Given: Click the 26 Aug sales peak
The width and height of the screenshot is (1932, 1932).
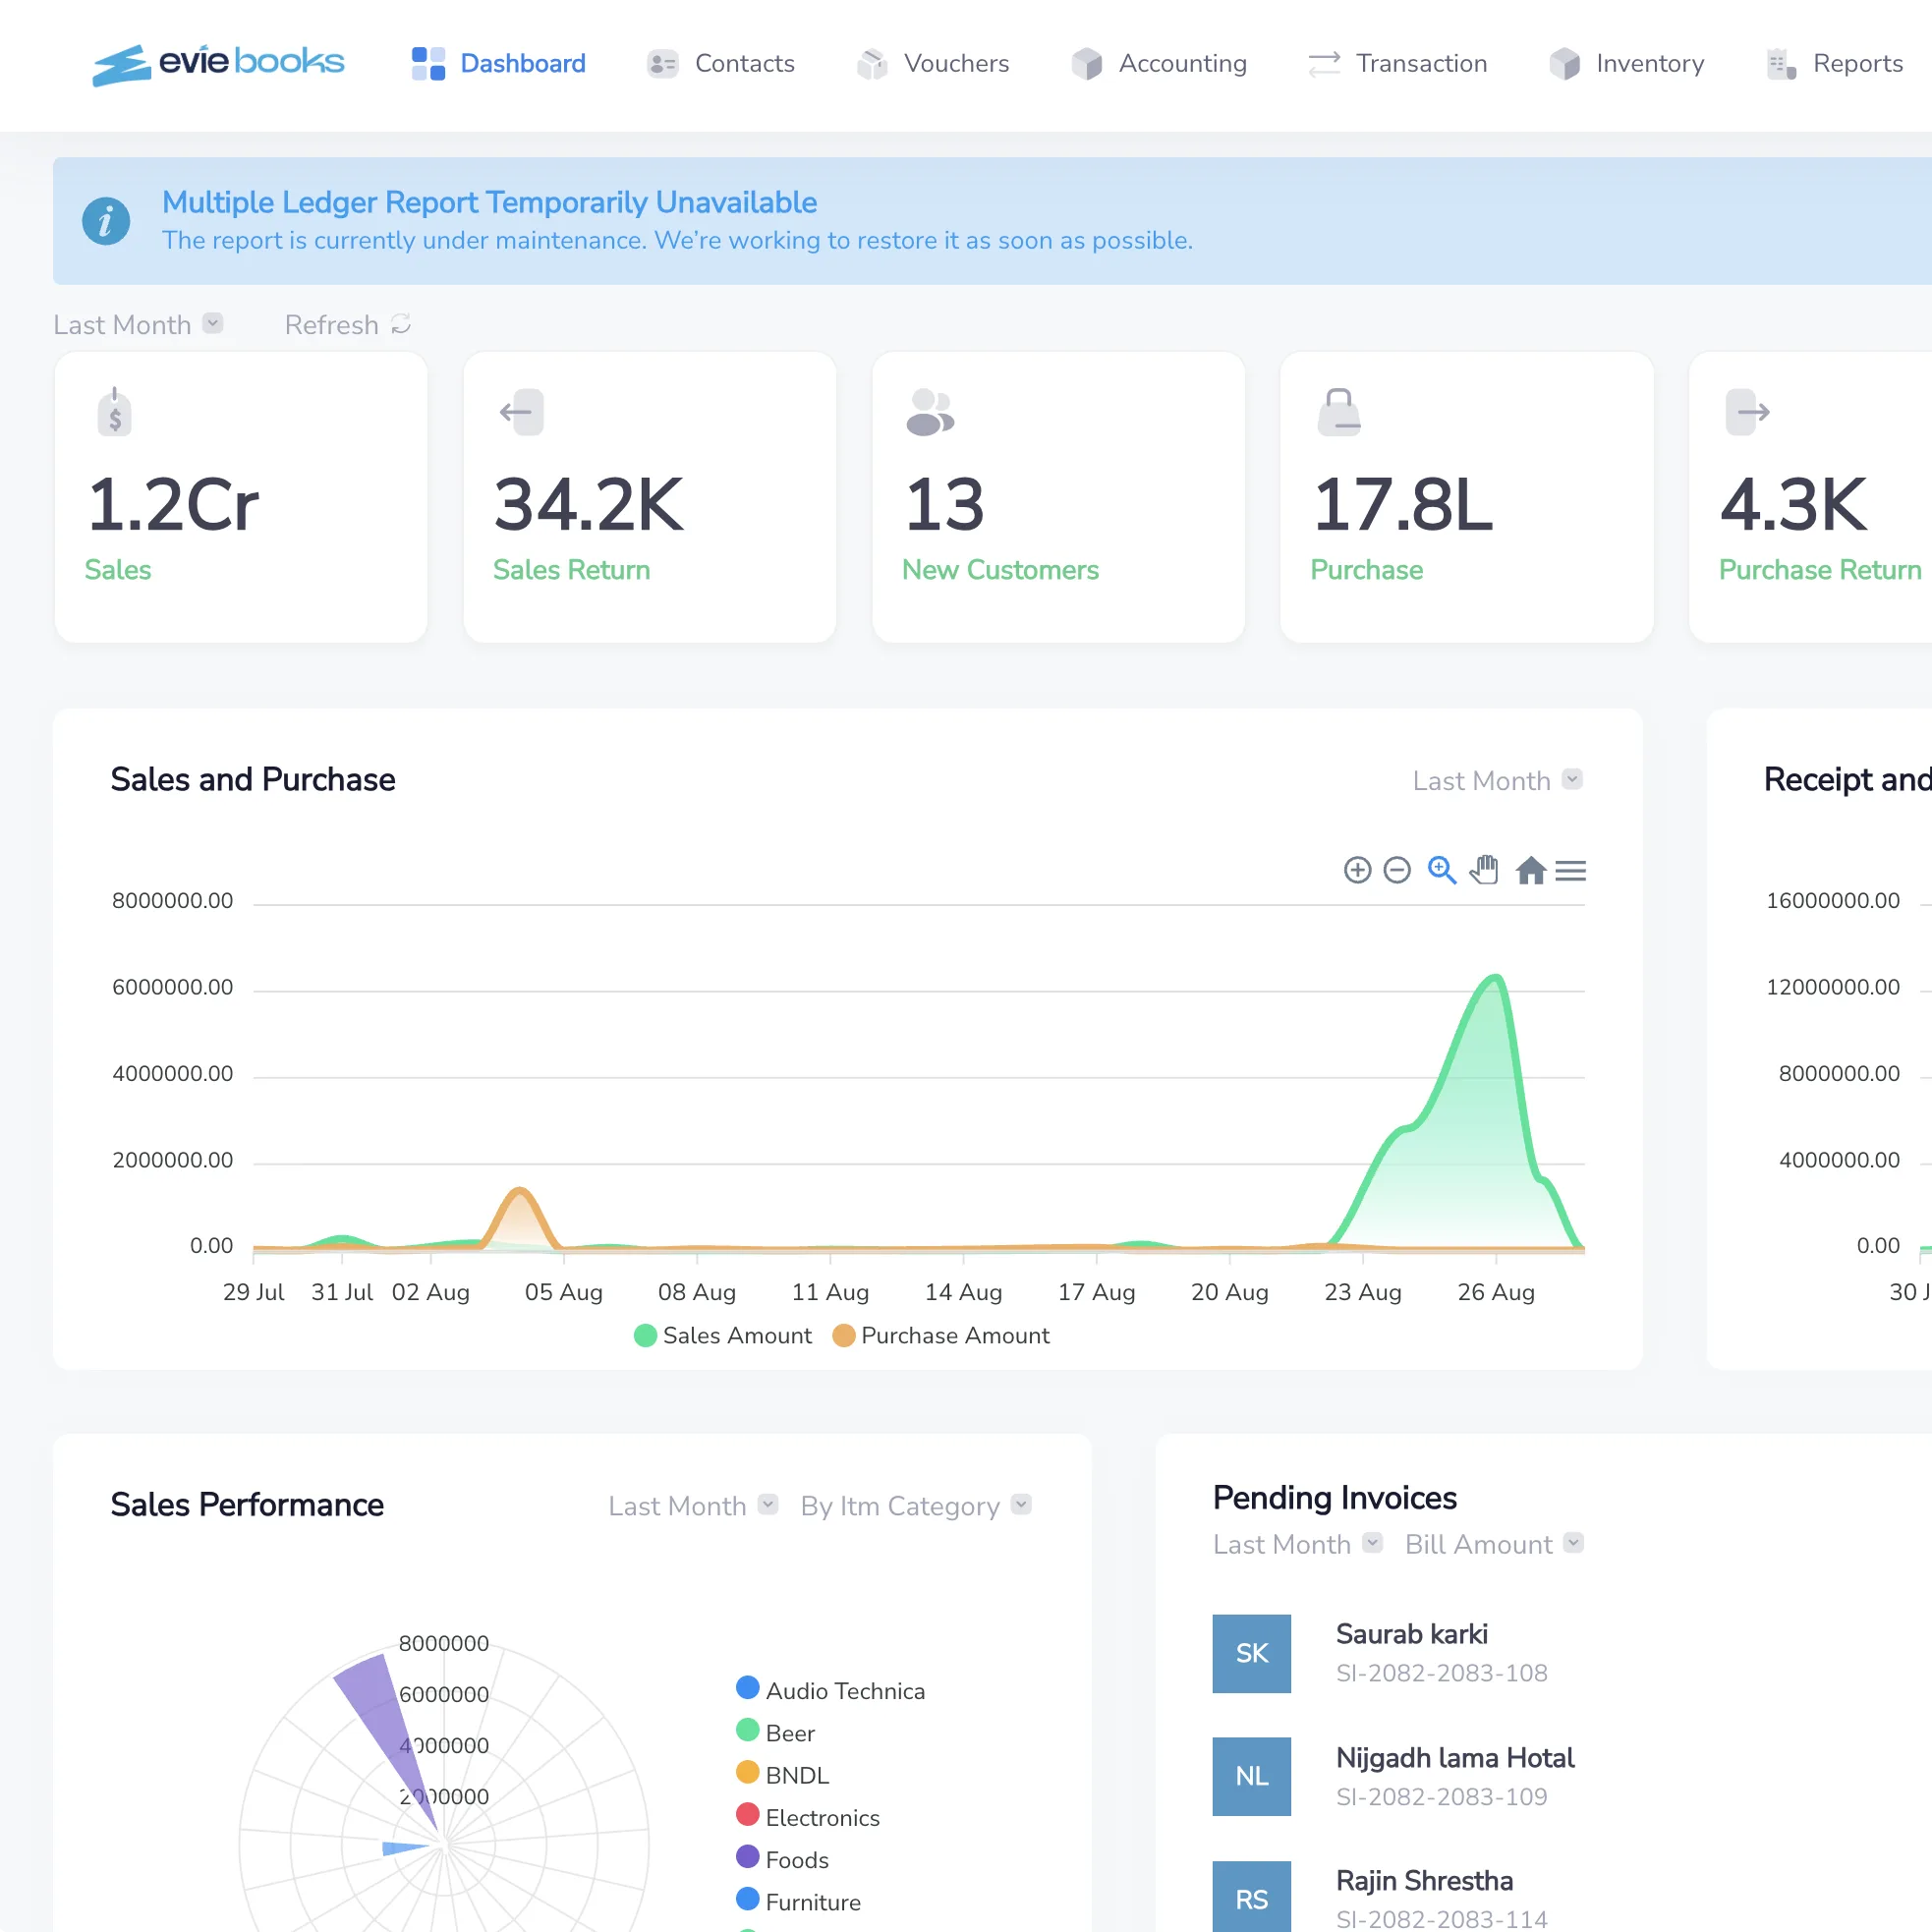Looking at the screenshot, I should 1495,977.
